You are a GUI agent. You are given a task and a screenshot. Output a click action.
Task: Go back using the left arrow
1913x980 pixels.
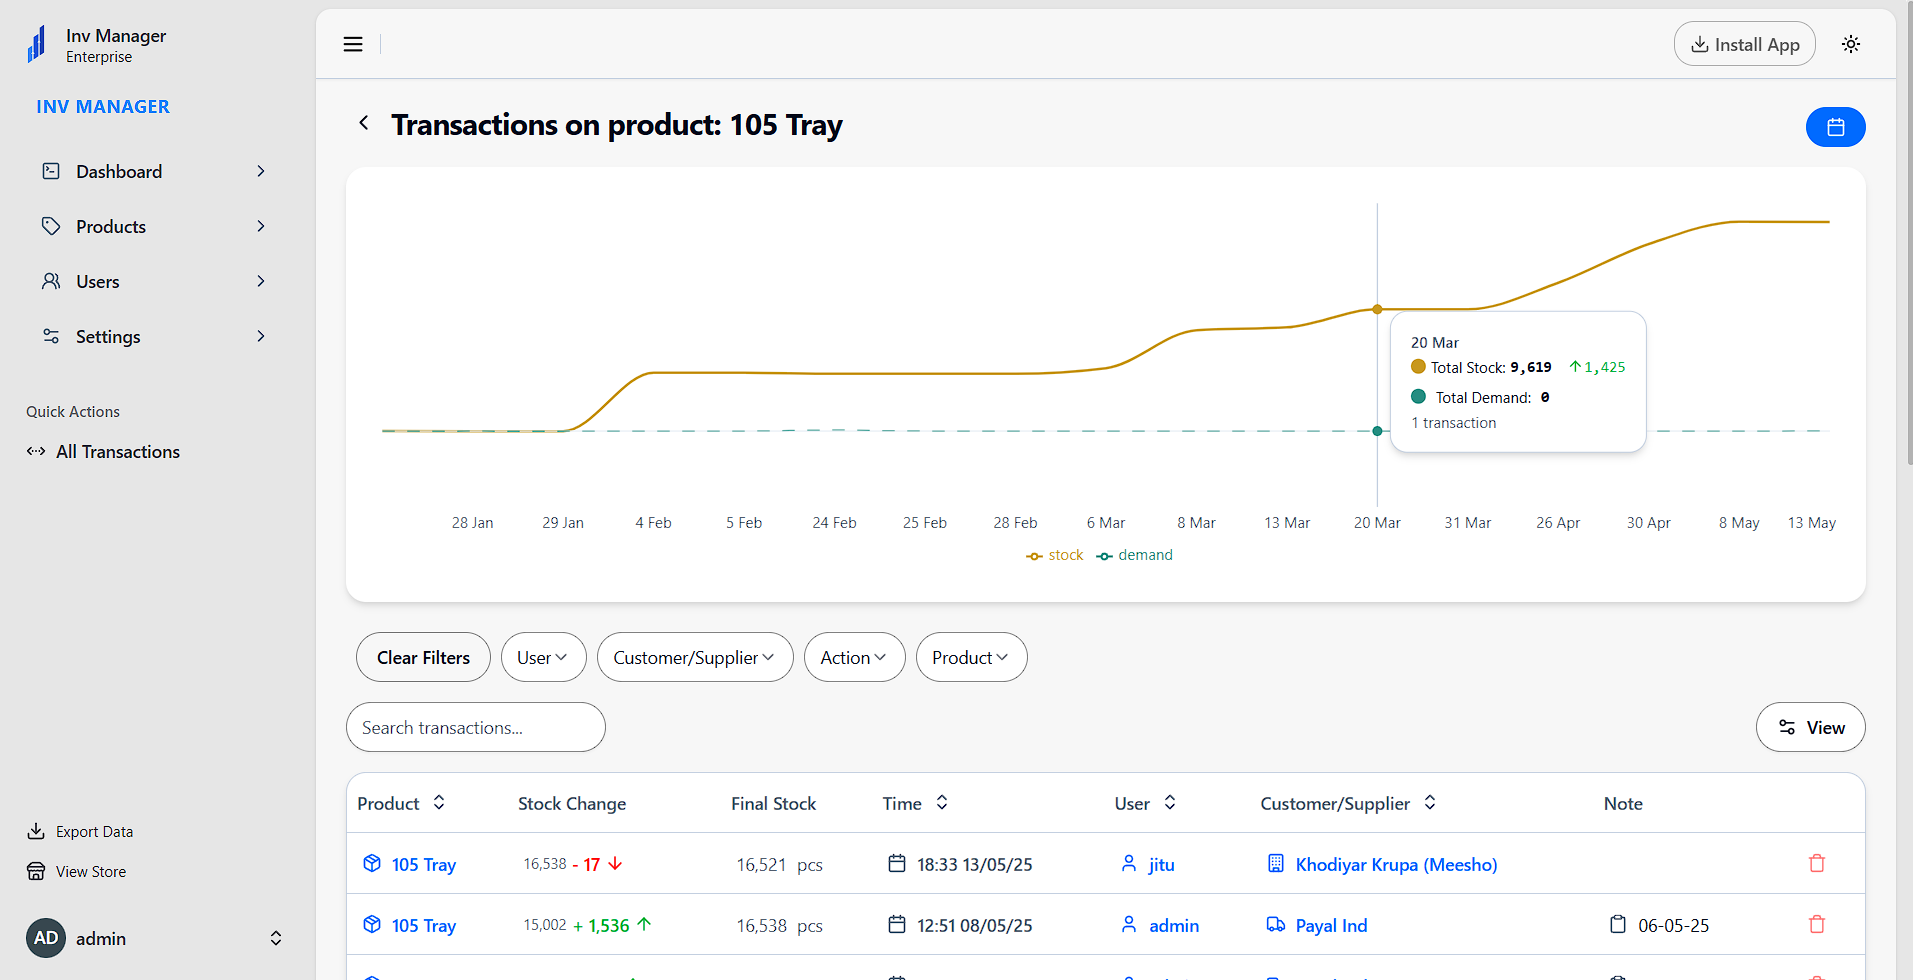pos(364,123)
